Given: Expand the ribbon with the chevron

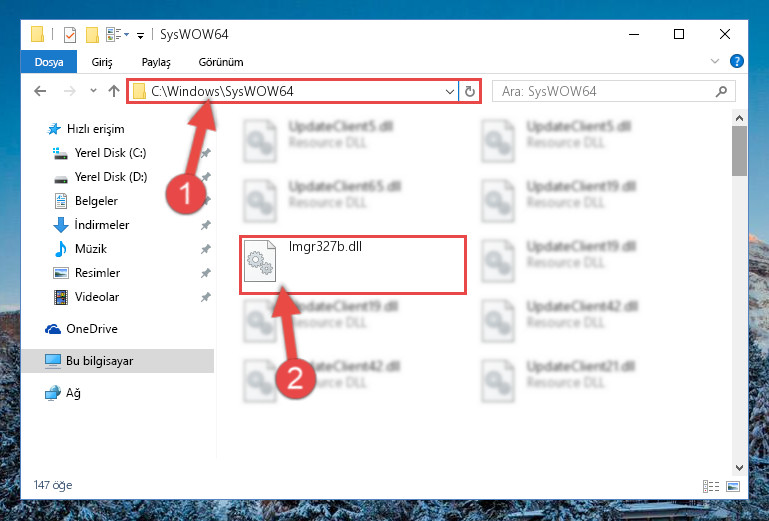Looking at the screenshot, I should 715,61.
